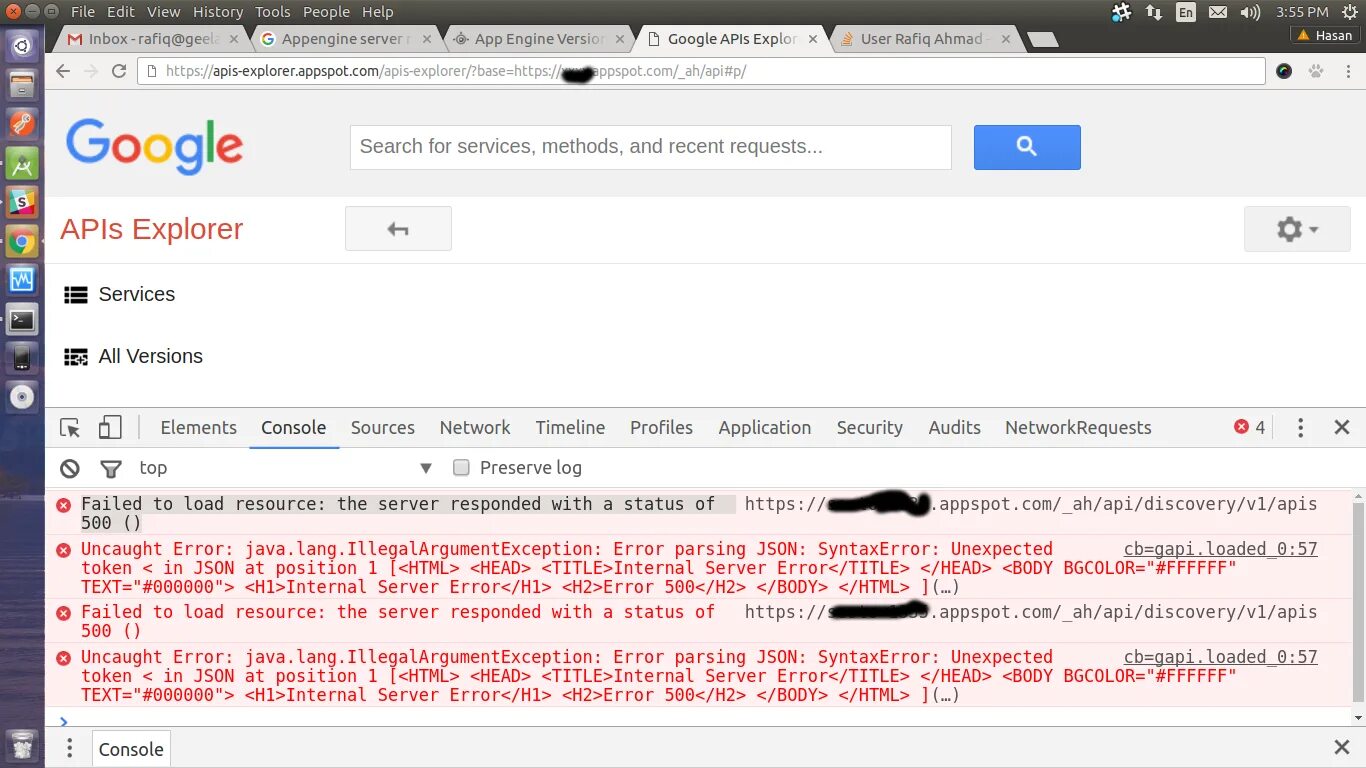Switch to the Elements tab

click(x=198, y=427)
